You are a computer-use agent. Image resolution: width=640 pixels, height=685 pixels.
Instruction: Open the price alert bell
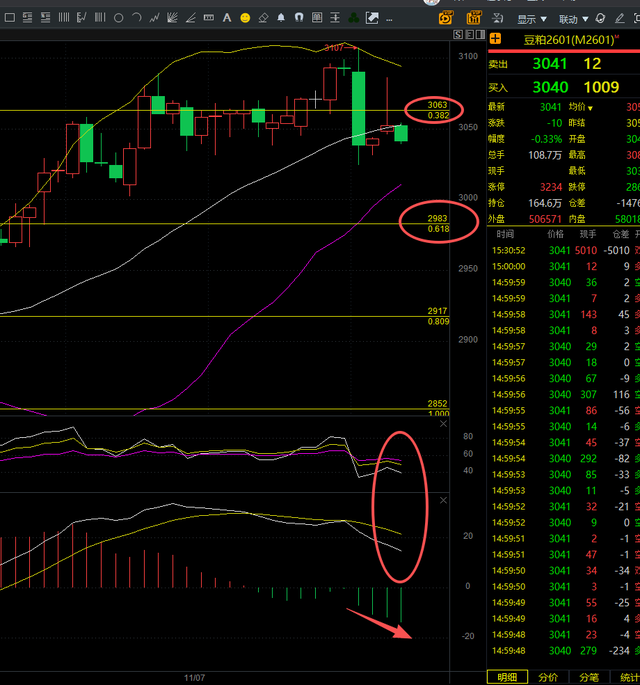point(281,18)
